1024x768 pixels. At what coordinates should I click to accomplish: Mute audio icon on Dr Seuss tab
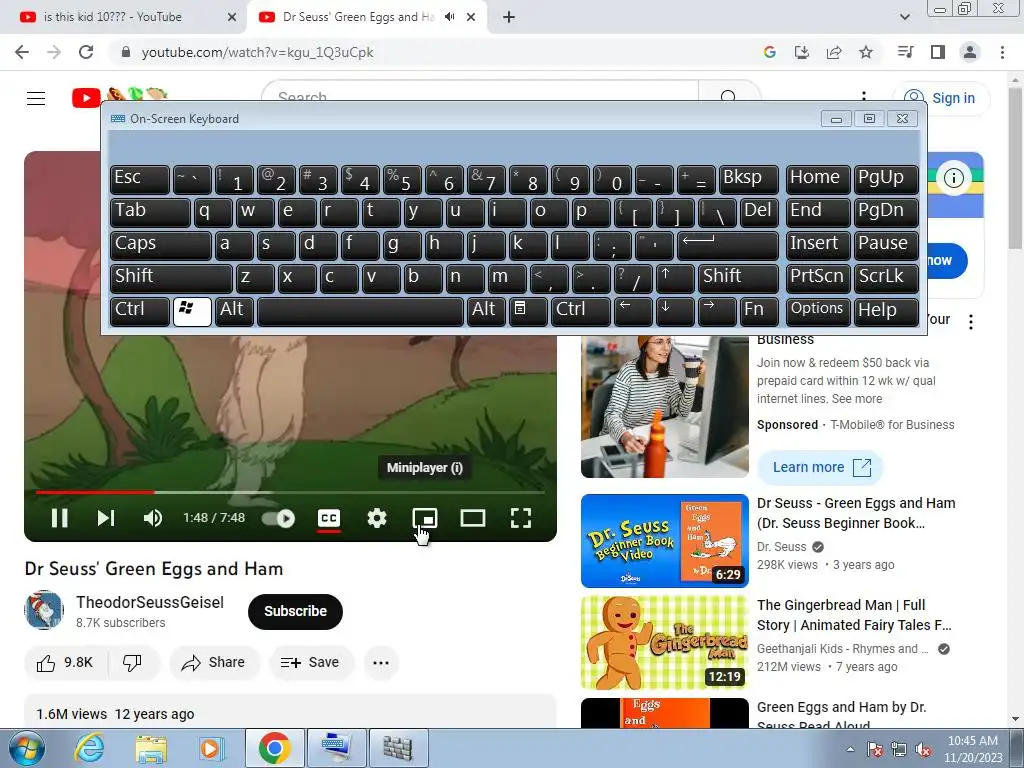tap(450, 17)
